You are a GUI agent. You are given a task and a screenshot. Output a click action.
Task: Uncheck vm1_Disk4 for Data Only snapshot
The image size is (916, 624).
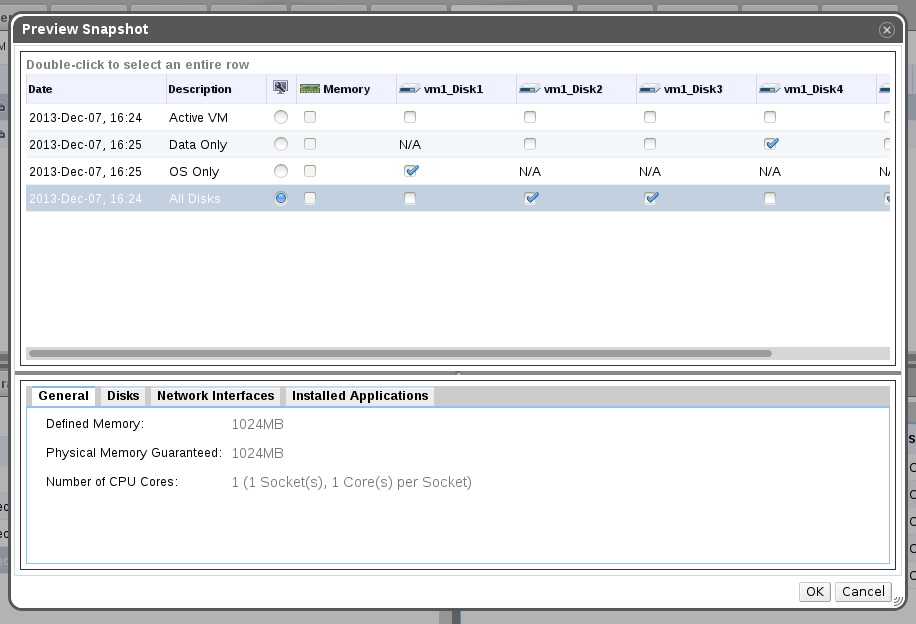tap(770, 144)
